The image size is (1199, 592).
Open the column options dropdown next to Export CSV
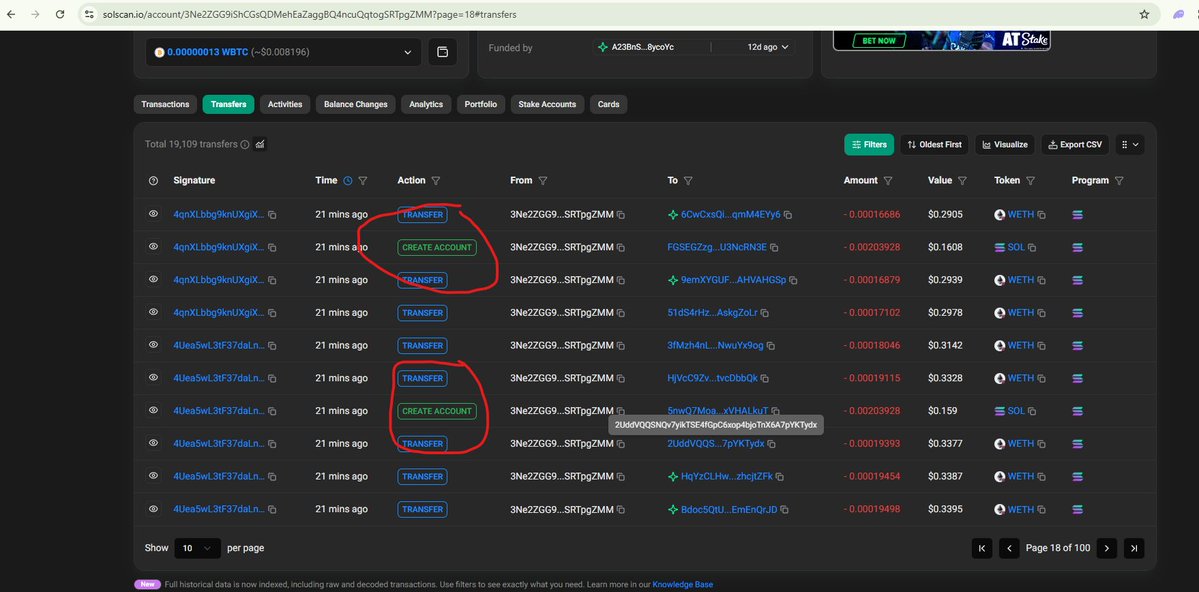coord(1129,145)
